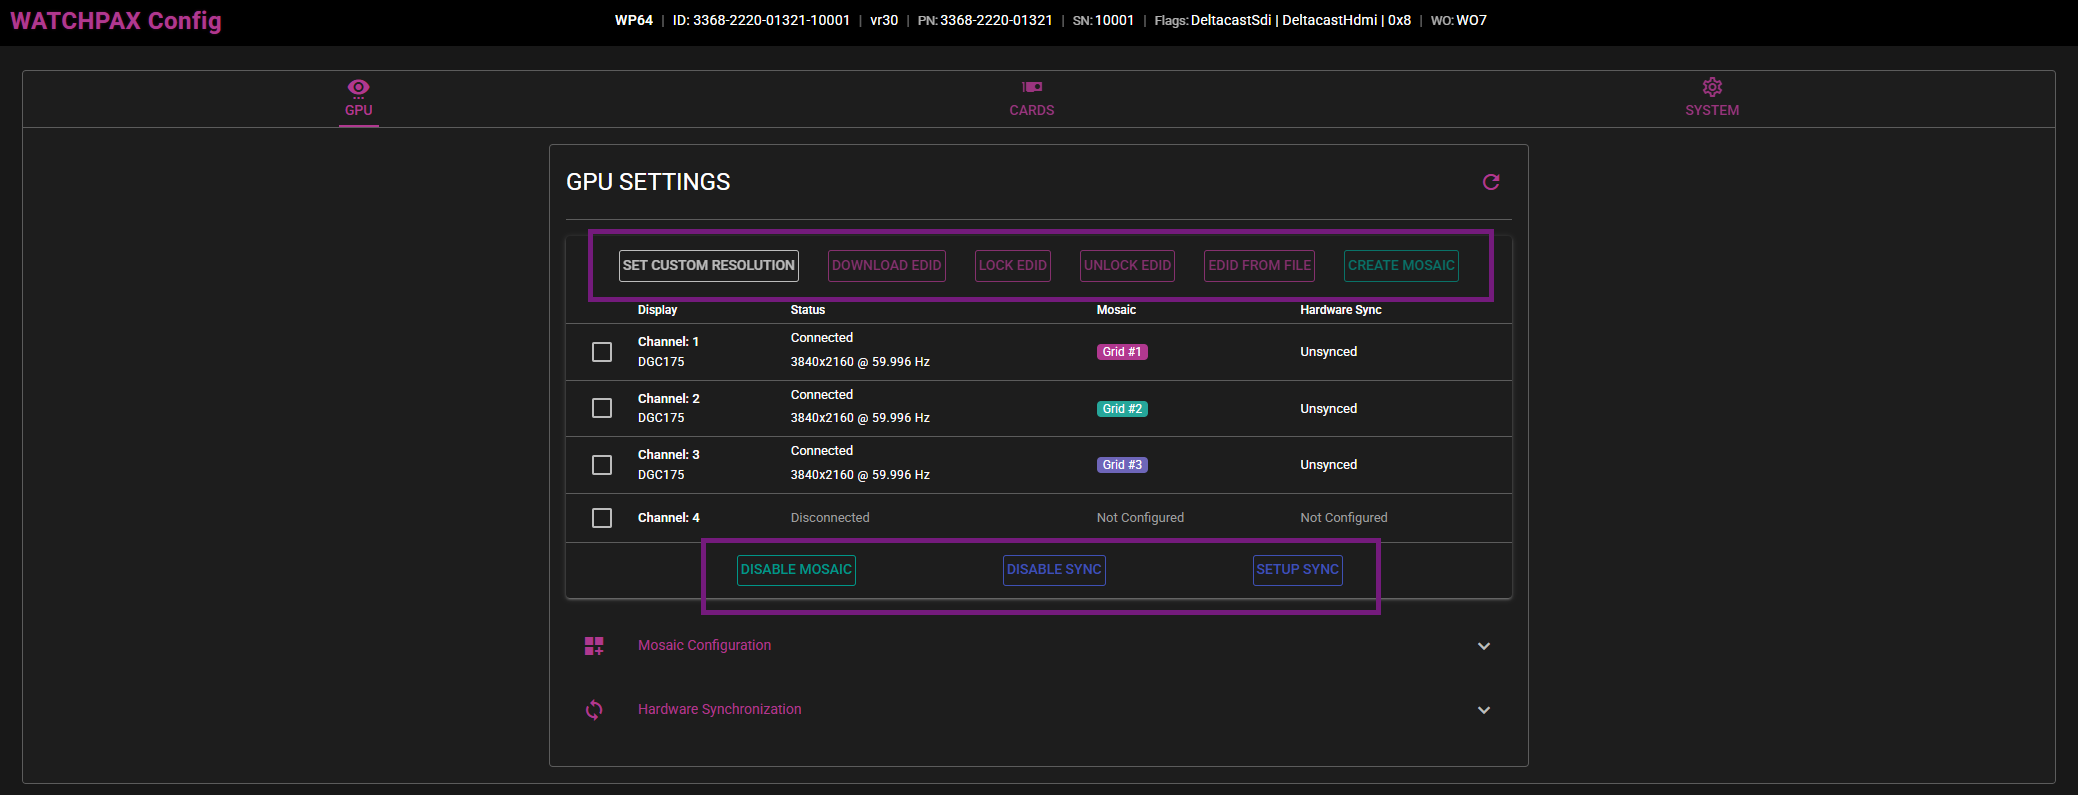Click the ID 3368-2220-01321-10001 text

click(761, 20)
